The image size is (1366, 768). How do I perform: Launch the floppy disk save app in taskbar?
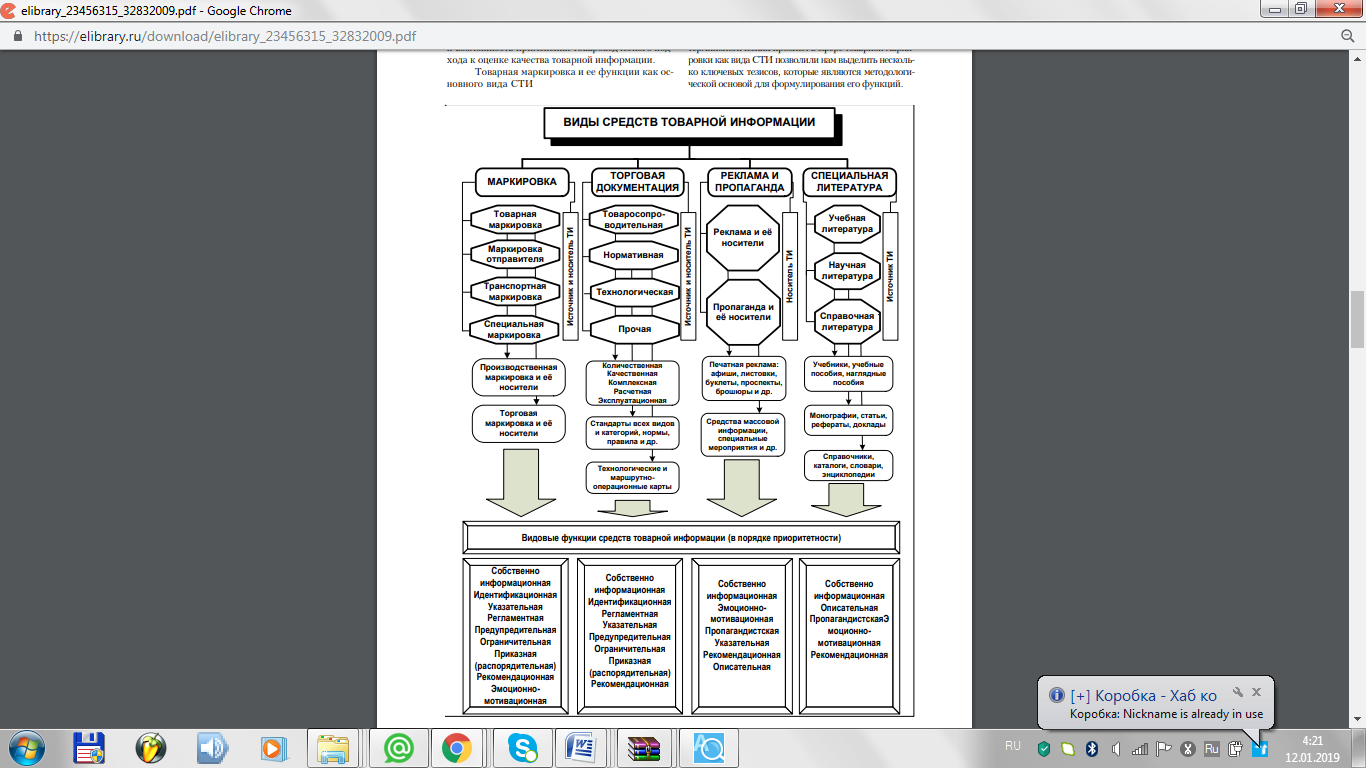tap(90, 748)
